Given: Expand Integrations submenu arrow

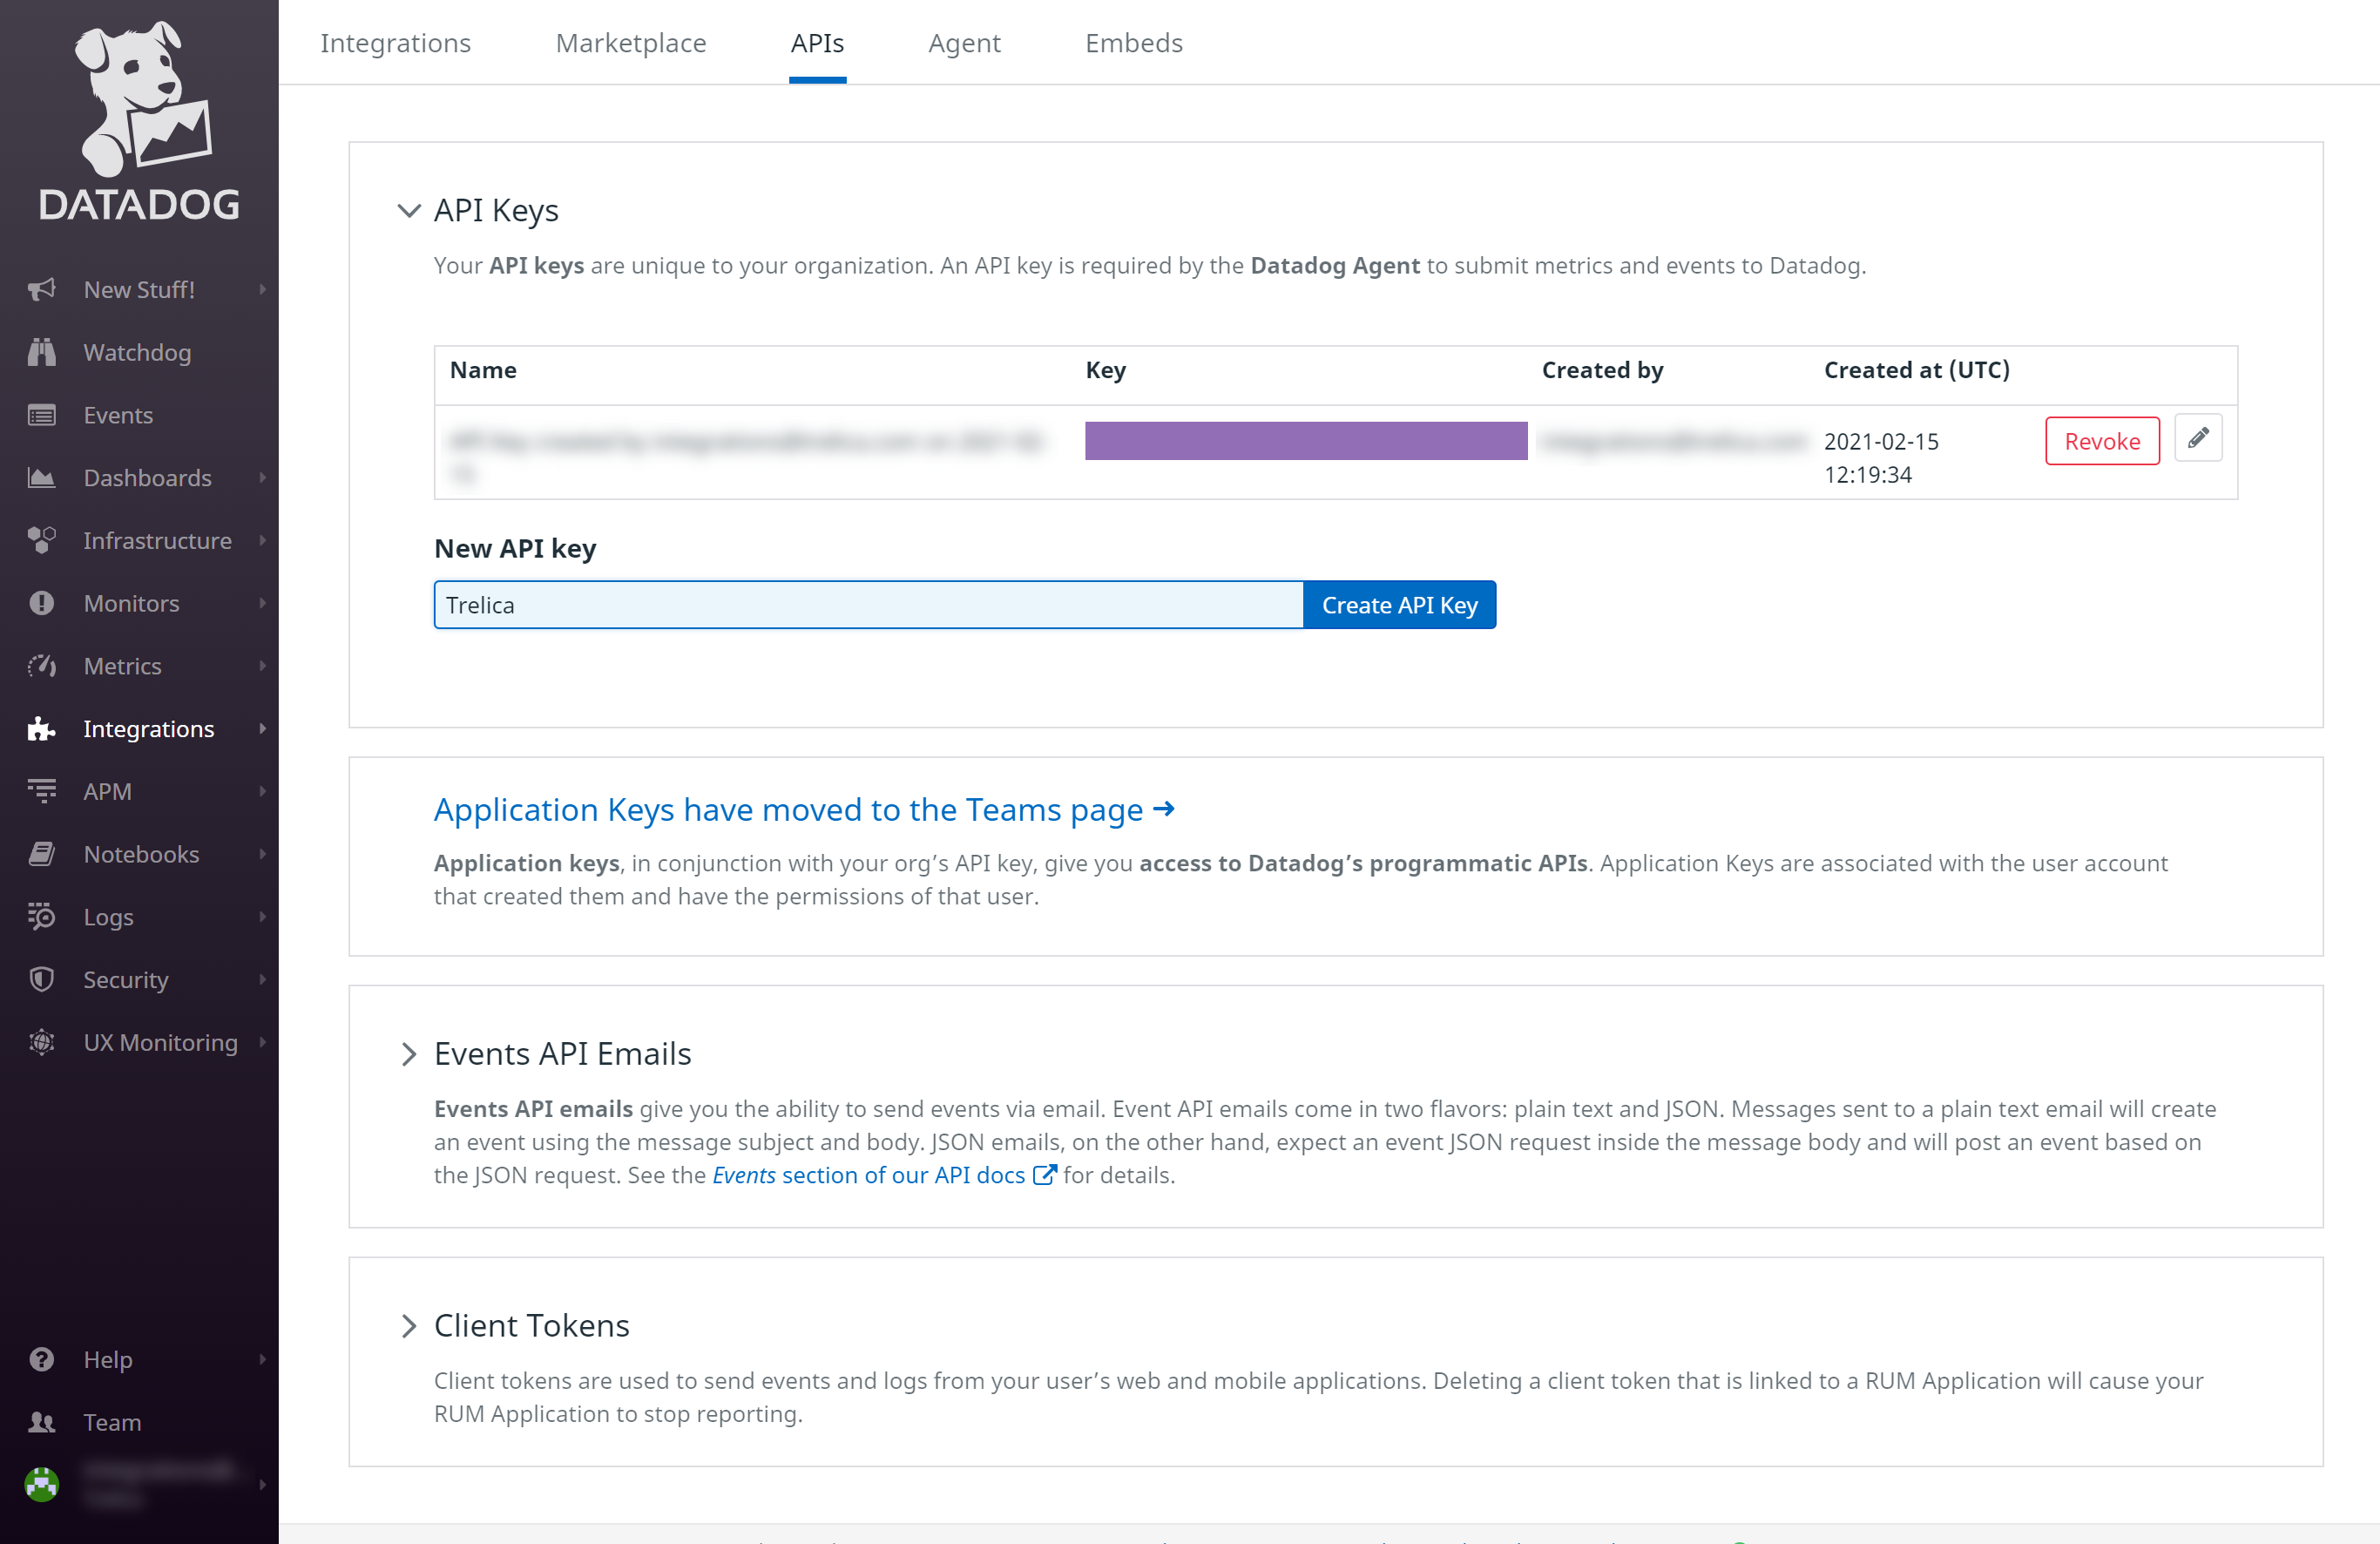Looking at the screenshot, I should (x=263, y=729).
